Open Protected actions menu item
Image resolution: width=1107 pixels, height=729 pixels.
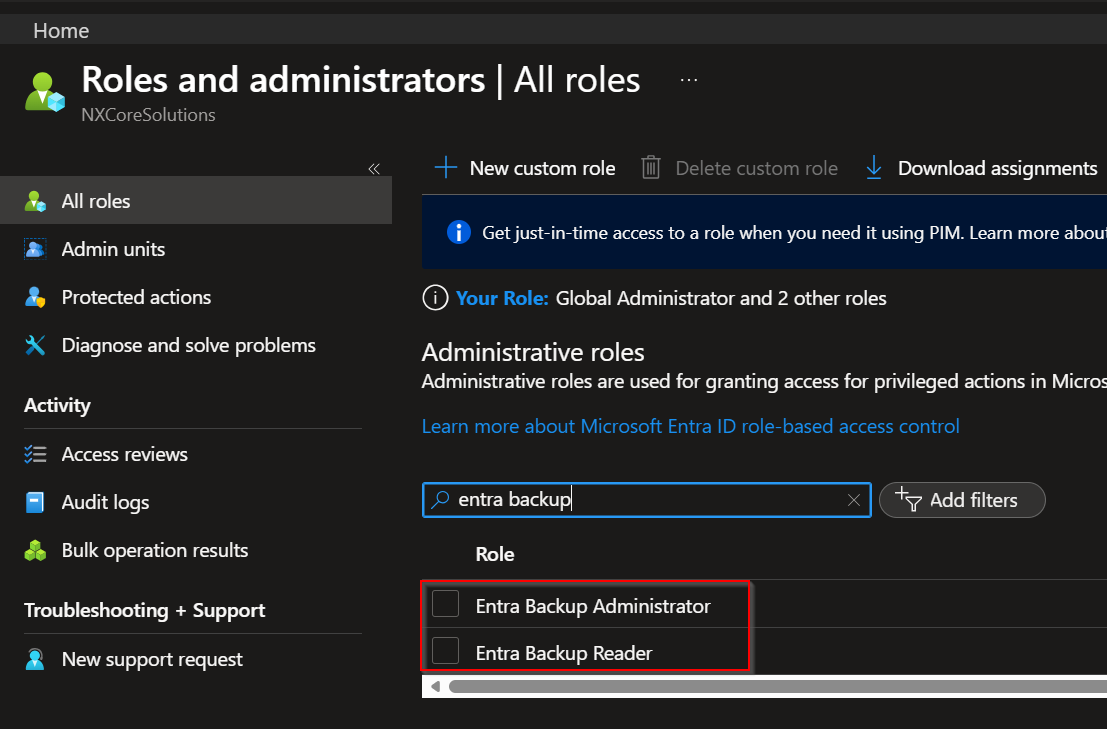[136, 297]
